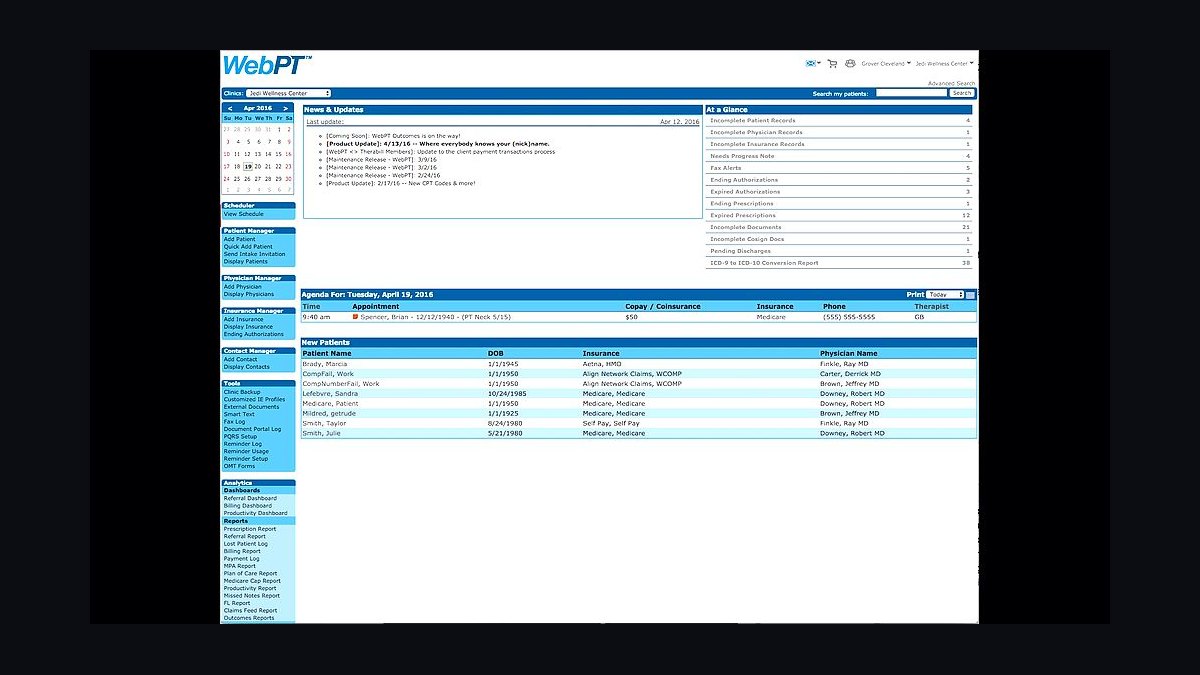Open Customized IE Profiles
Screen dimensions: 1200x675
254,400
